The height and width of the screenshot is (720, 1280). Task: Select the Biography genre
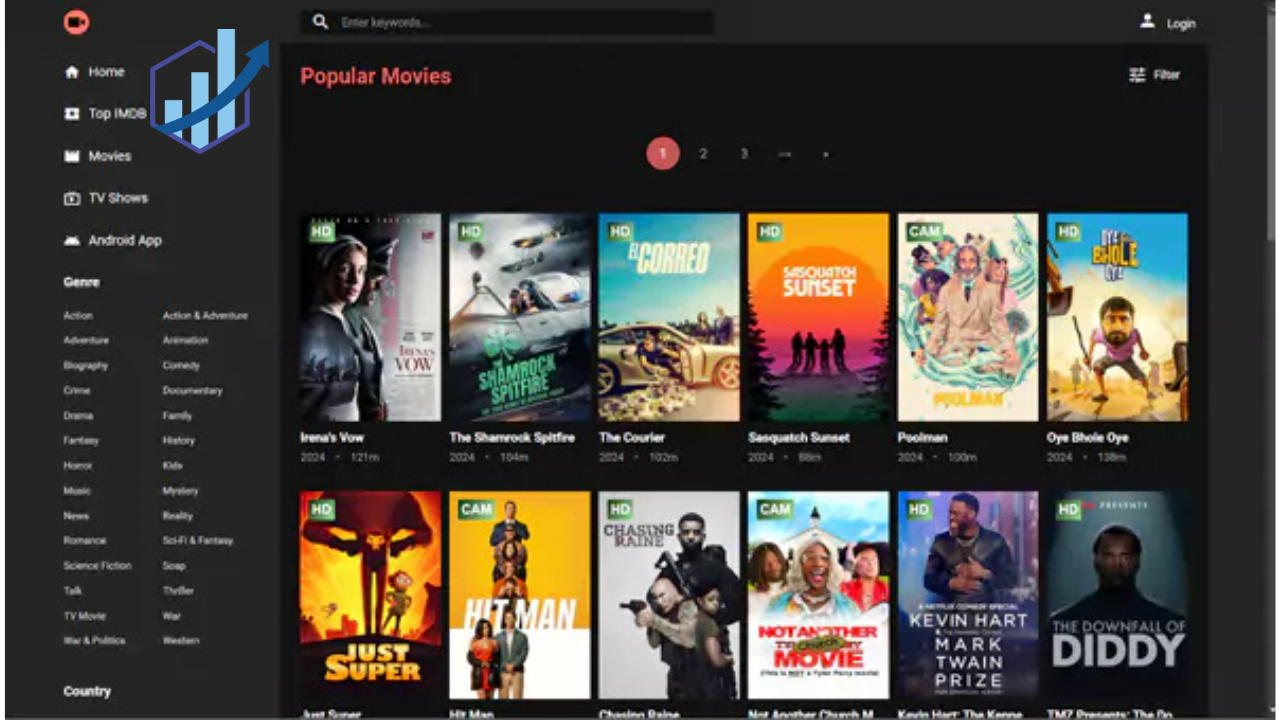86,365
